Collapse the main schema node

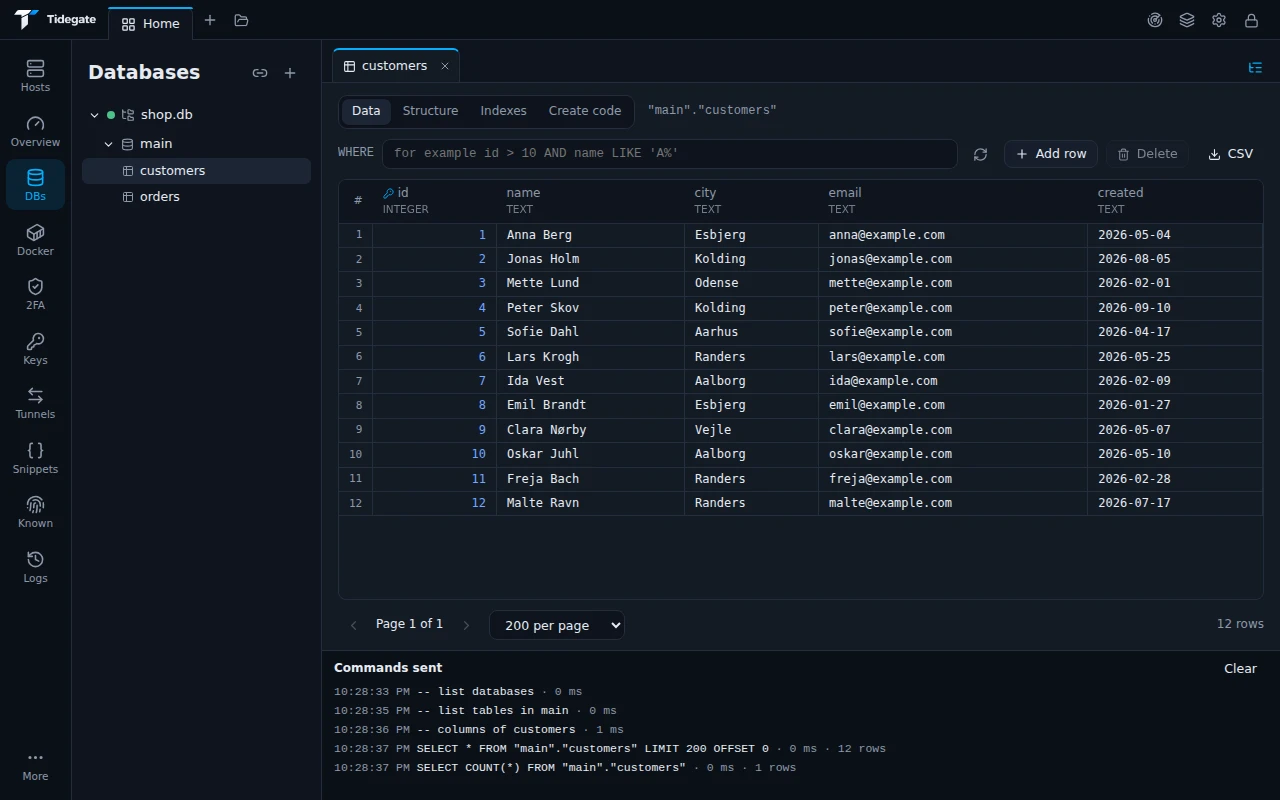(109, 144)
